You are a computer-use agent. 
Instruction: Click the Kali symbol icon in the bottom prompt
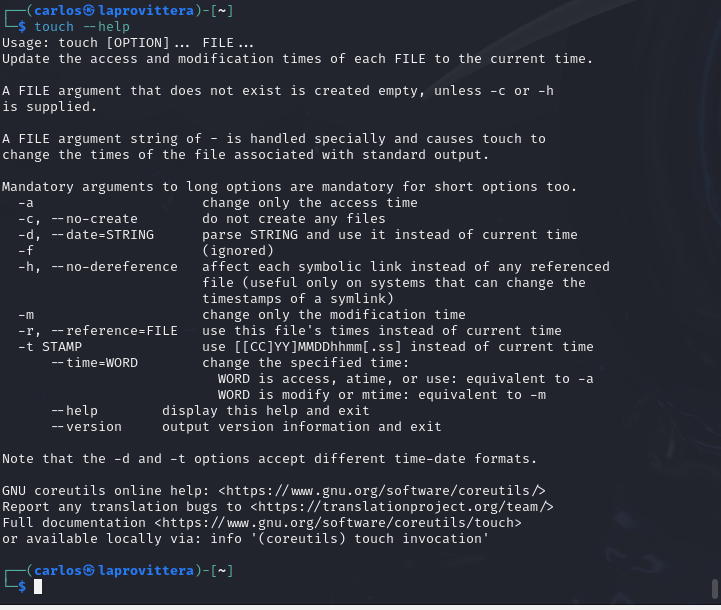(x=89, y=570)
